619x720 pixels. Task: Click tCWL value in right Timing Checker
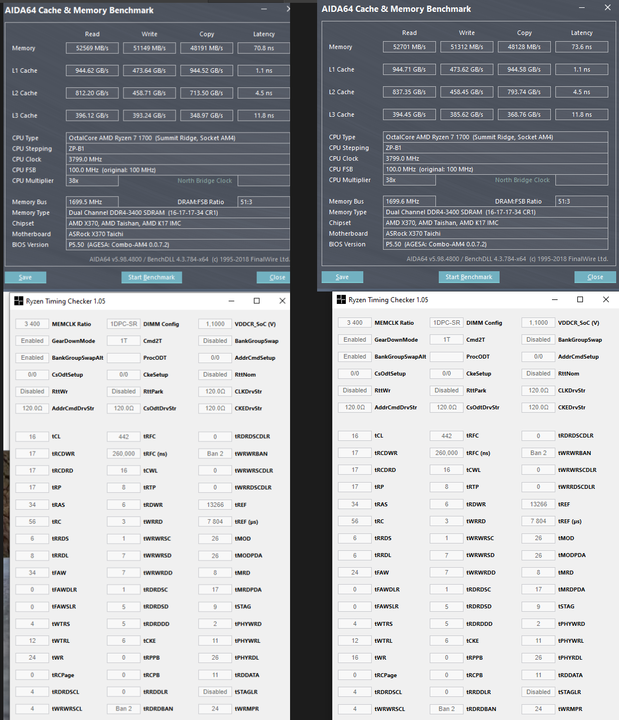pyautogui.click(x=446, y=470)
